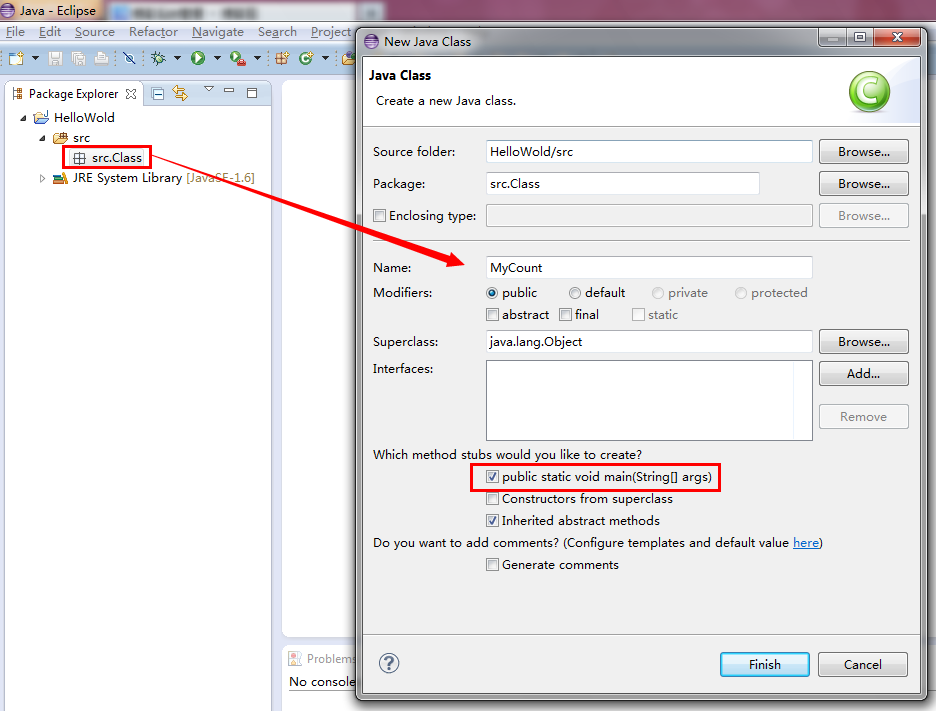Click the dialog help question-mark icon
936x711 pixels.
(x=389, y=663)
